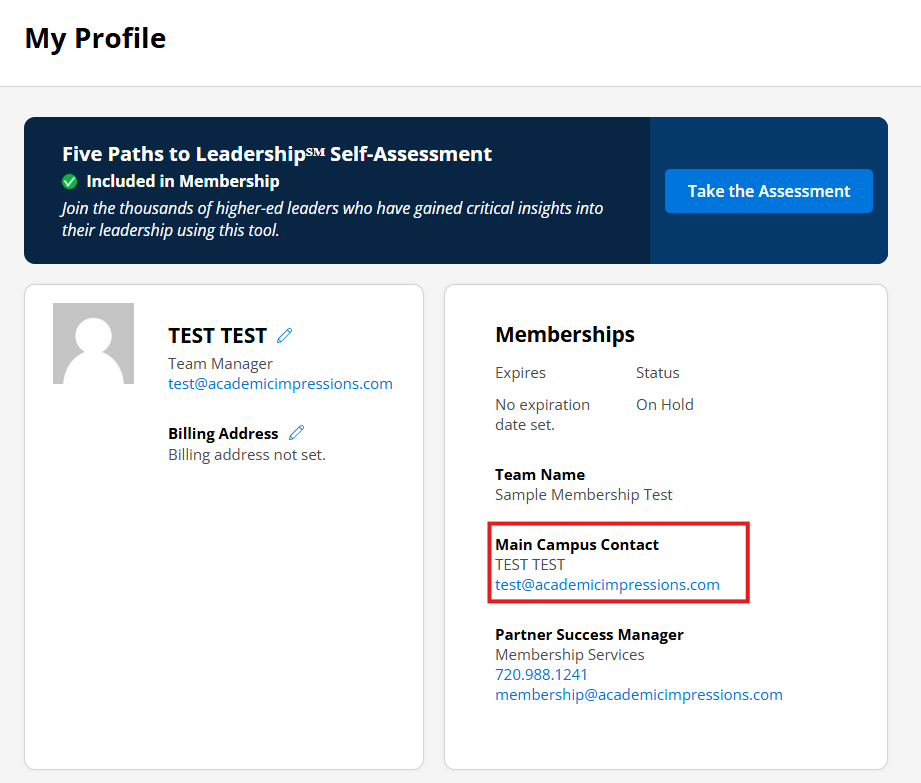Click the Team Manager role text
Viewport: 921px width, 783px height.
coord(220,364)
